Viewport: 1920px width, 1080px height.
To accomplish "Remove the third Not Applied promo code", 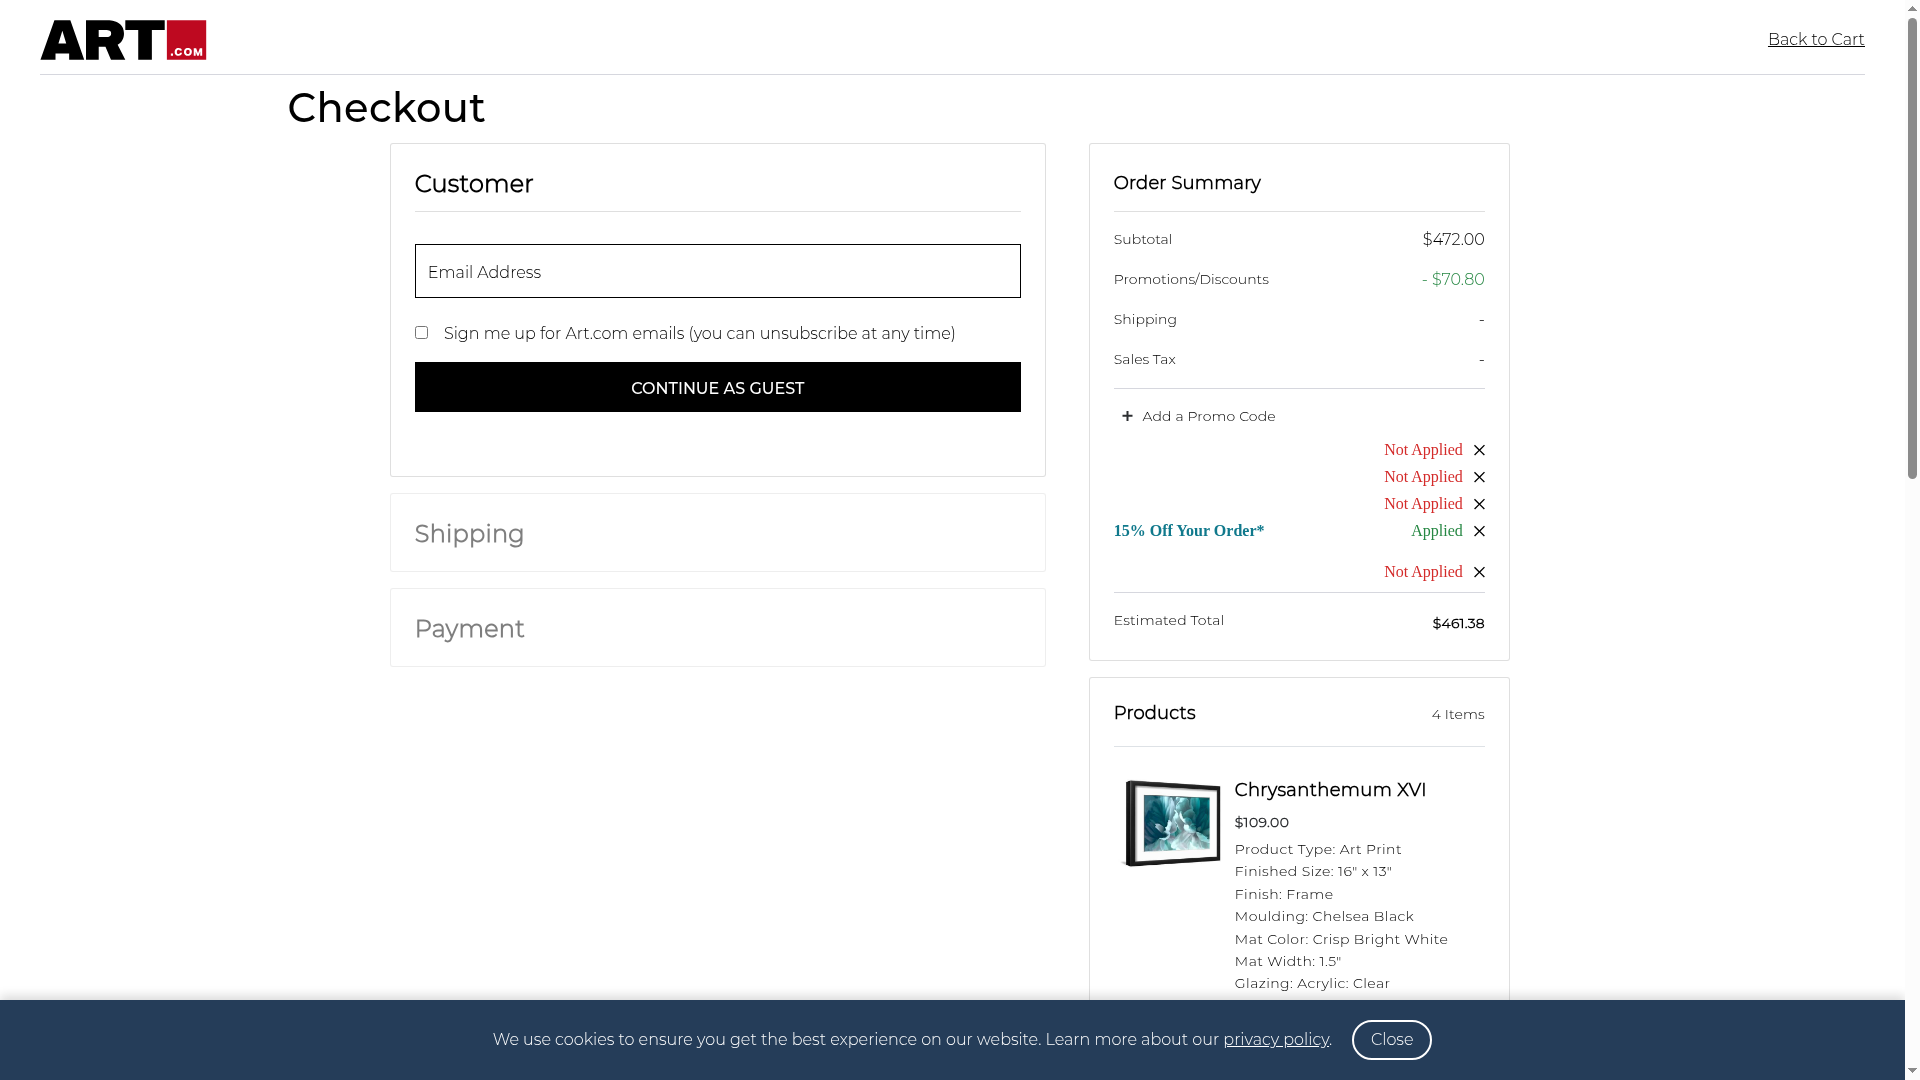I will coord(1479,504).
